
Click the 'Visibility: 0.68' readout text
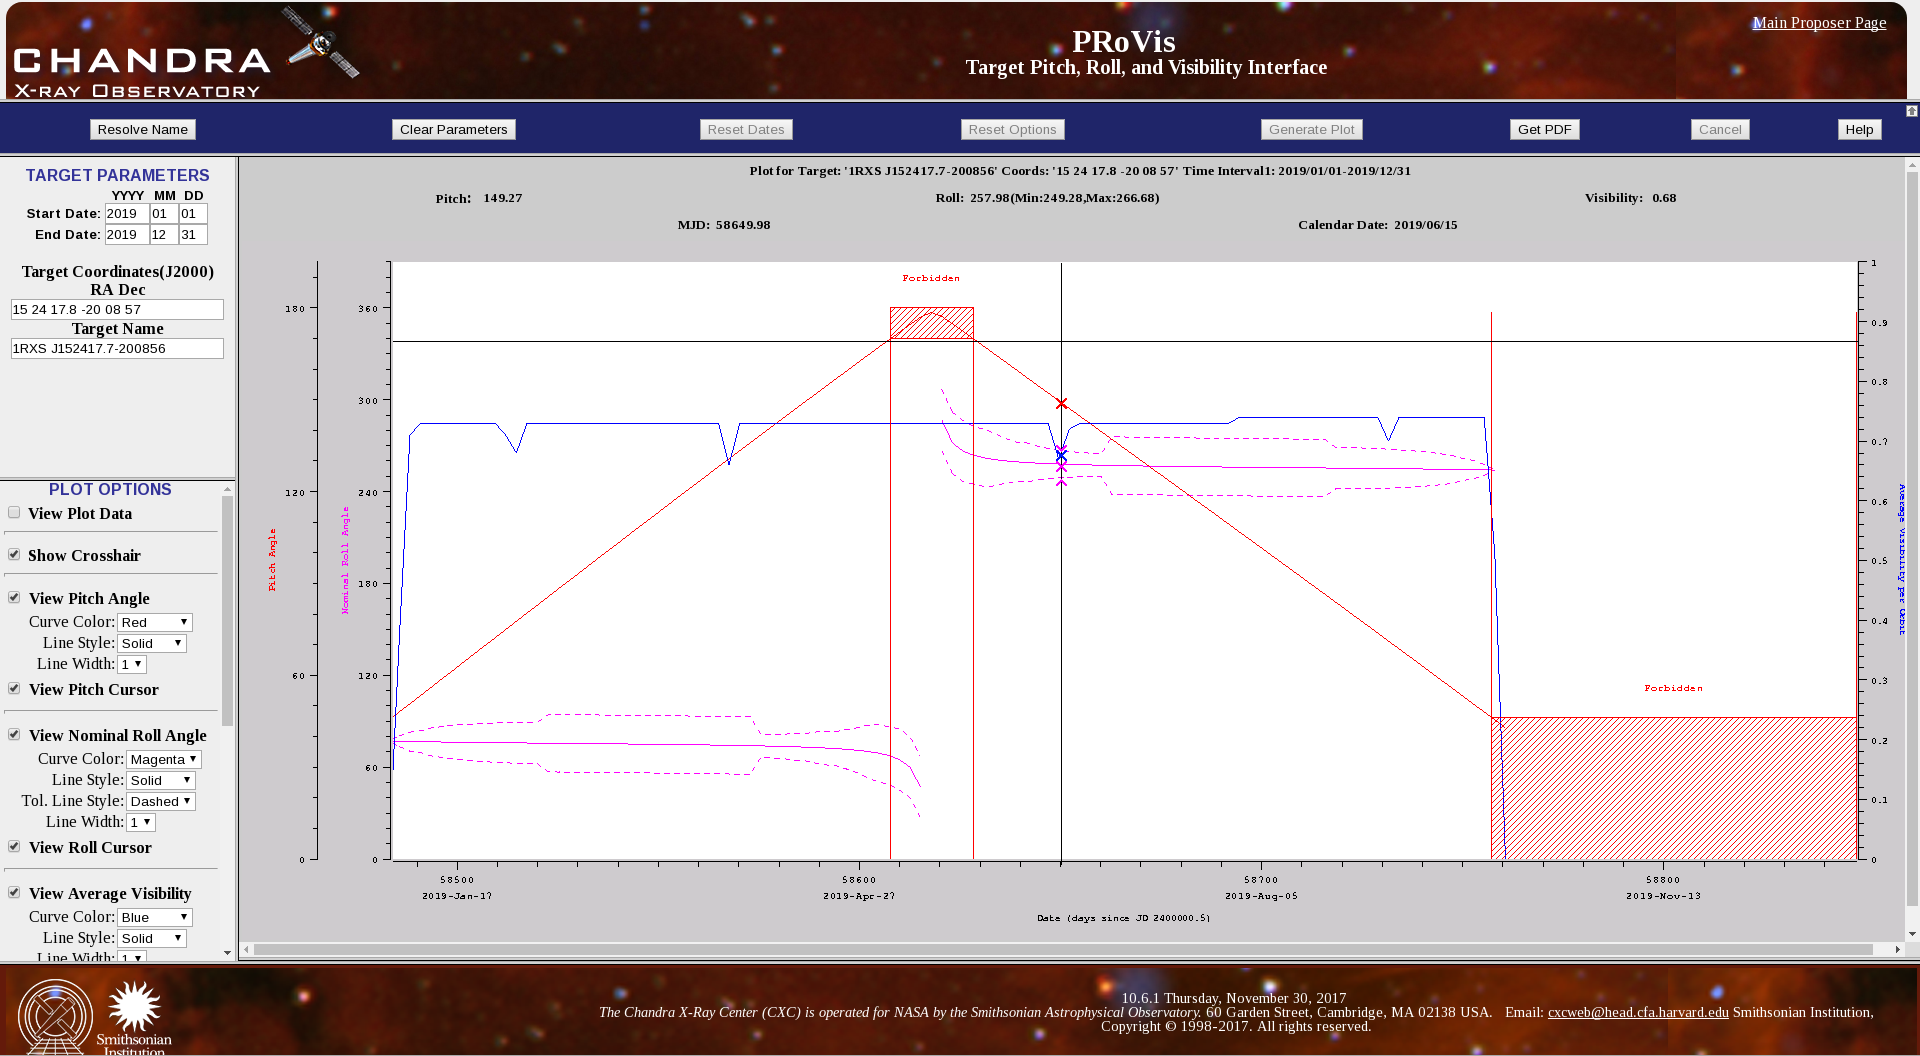tap(1630, 198)
